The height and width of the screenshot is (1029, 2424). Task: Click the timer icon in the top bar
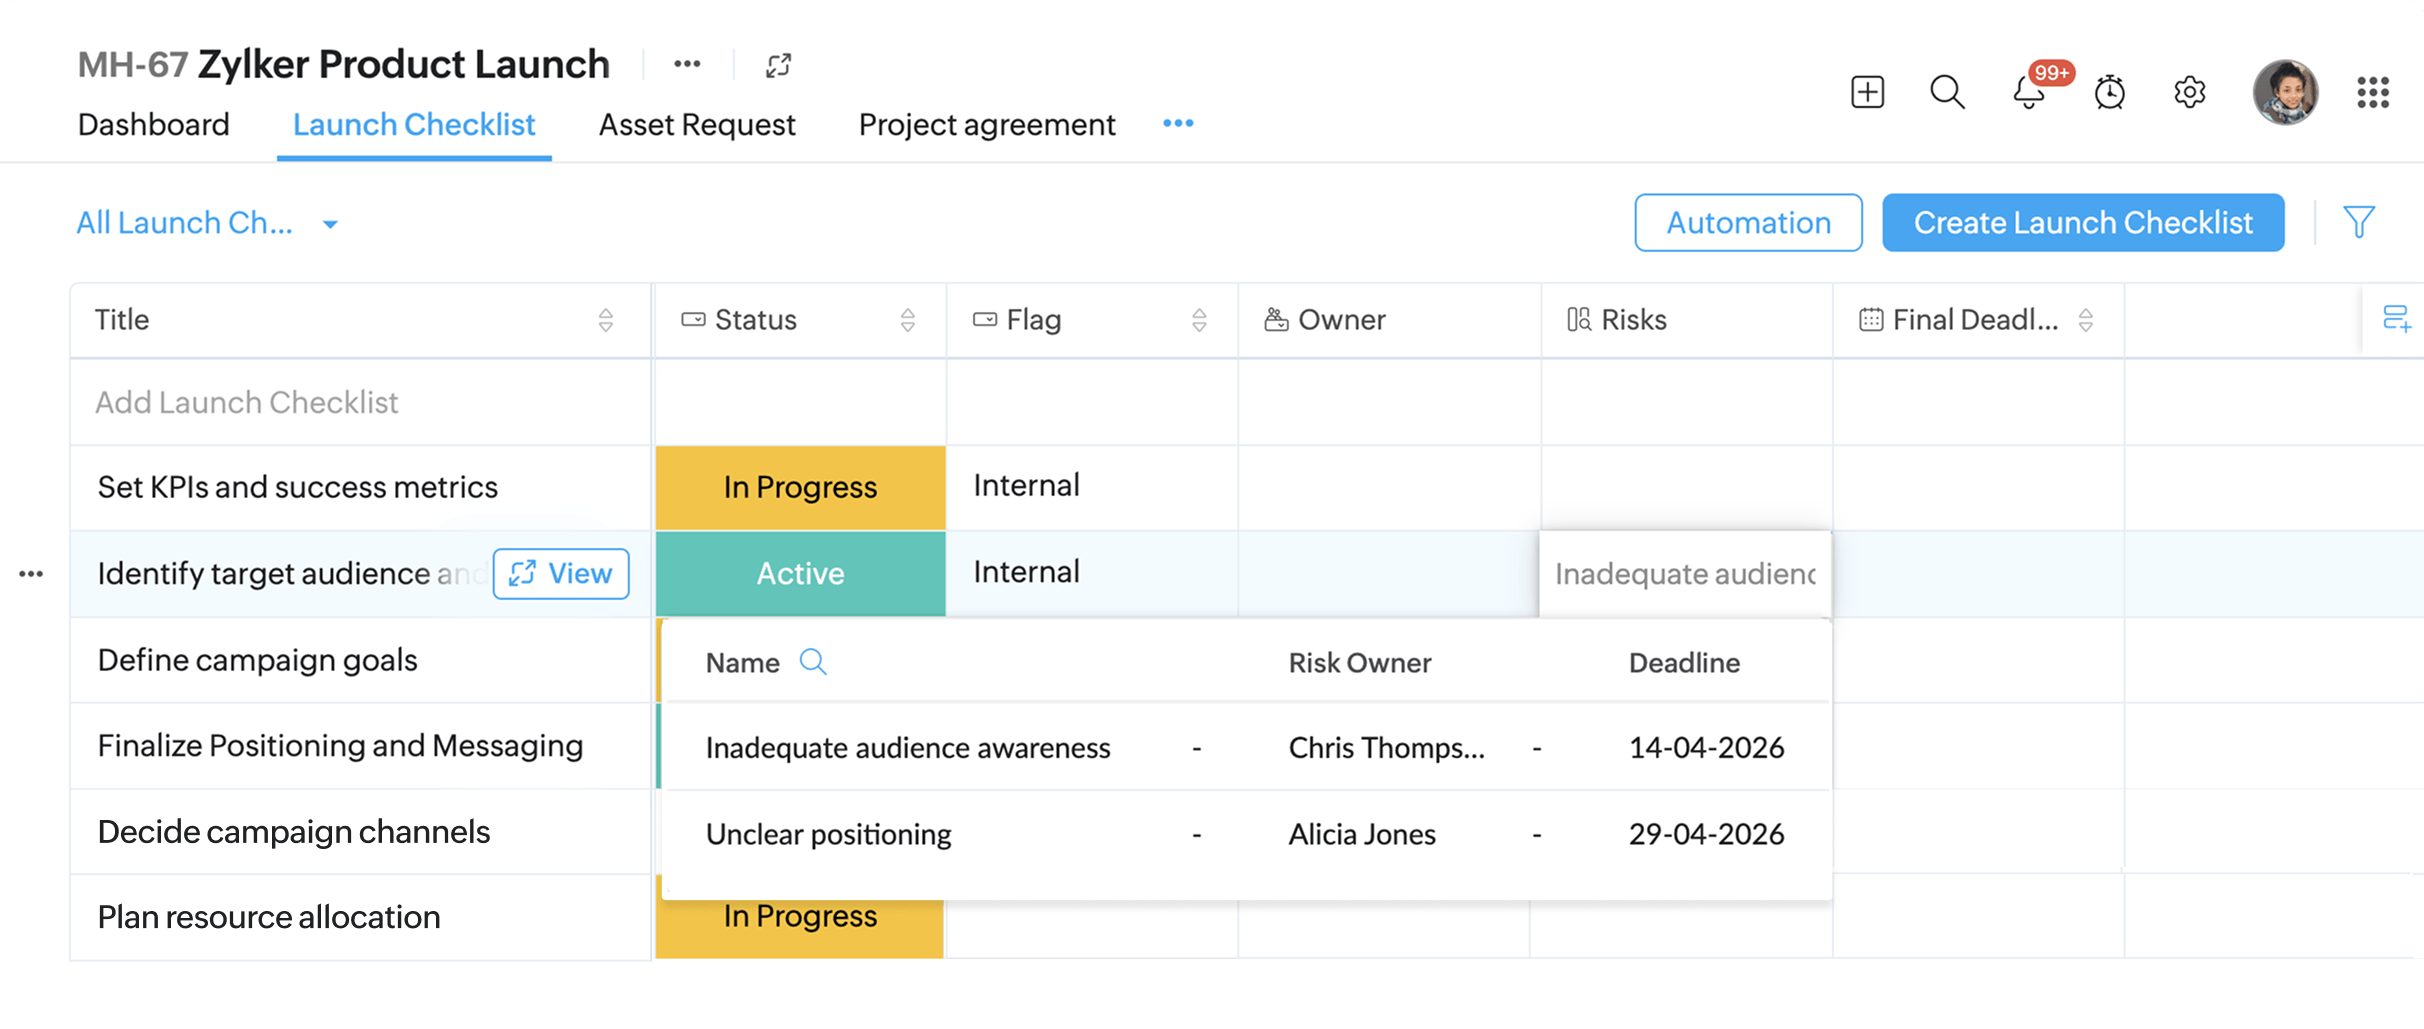(2108, 92)
